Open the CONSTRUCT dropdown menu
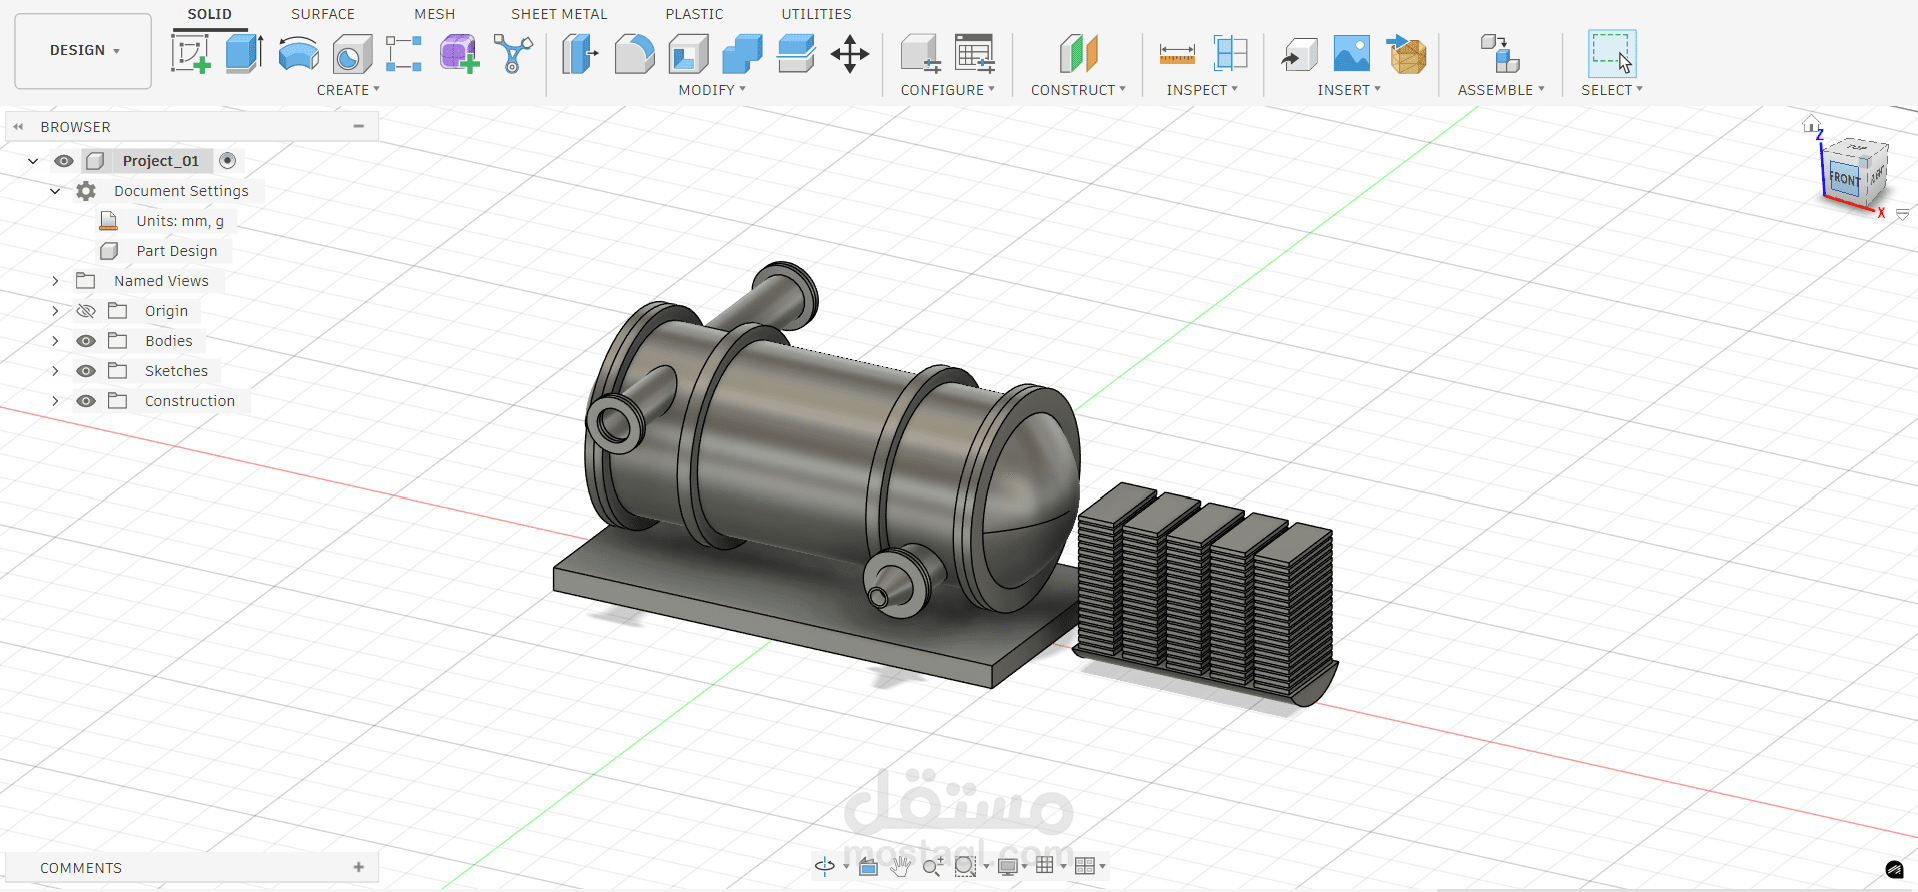Screen dimensions: 1918x892 point(1078,90)
